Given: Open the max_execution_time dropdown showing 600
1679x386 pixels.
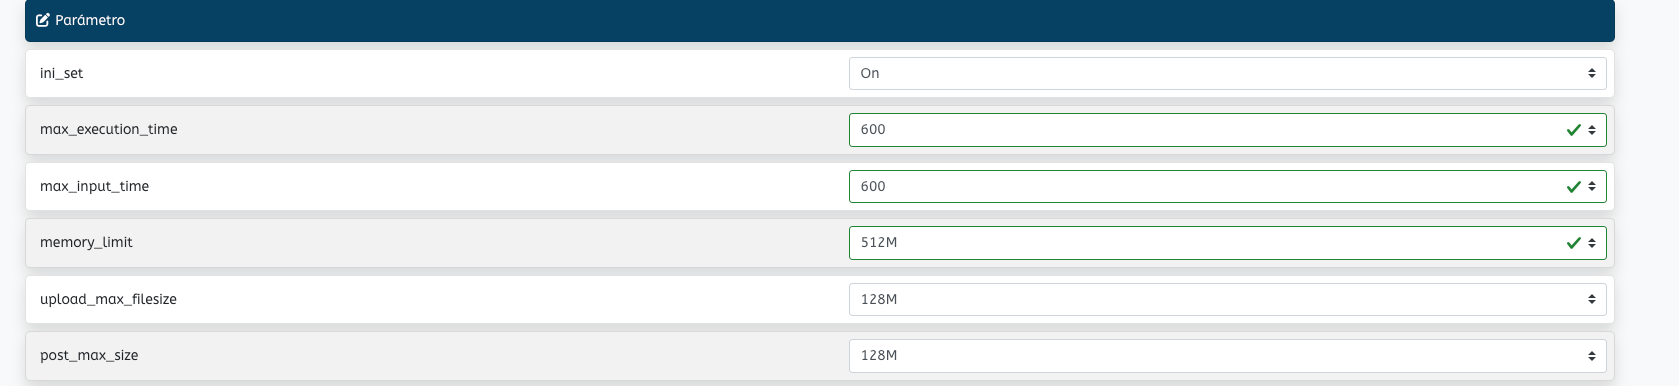Looking at the screenshot, I should point(1227,130).
